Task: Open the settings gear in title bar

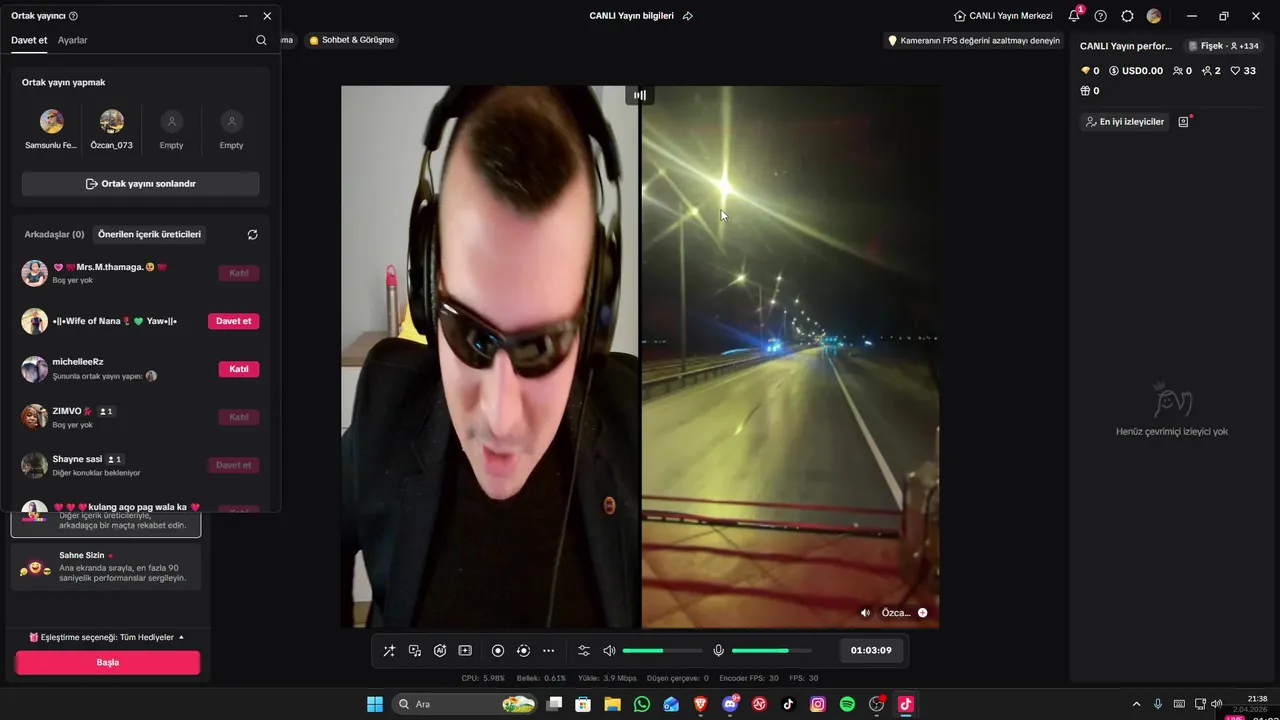Action: (x=1127, y=16)
